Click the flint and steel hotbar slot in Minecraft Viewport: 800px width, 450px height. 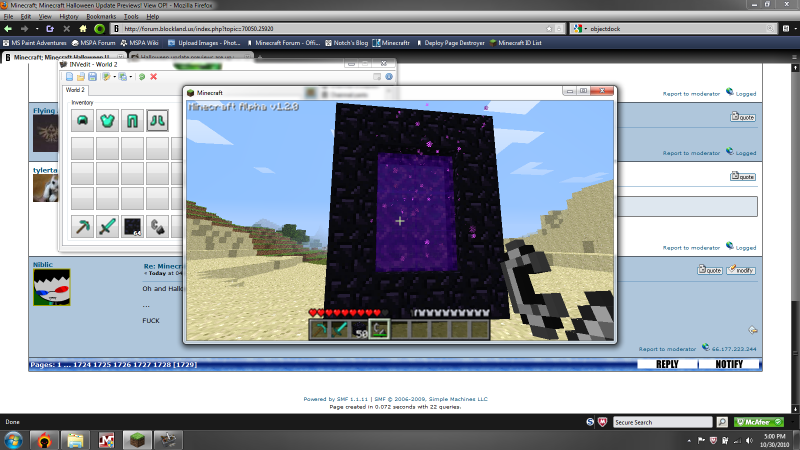[x=379, y=329]
